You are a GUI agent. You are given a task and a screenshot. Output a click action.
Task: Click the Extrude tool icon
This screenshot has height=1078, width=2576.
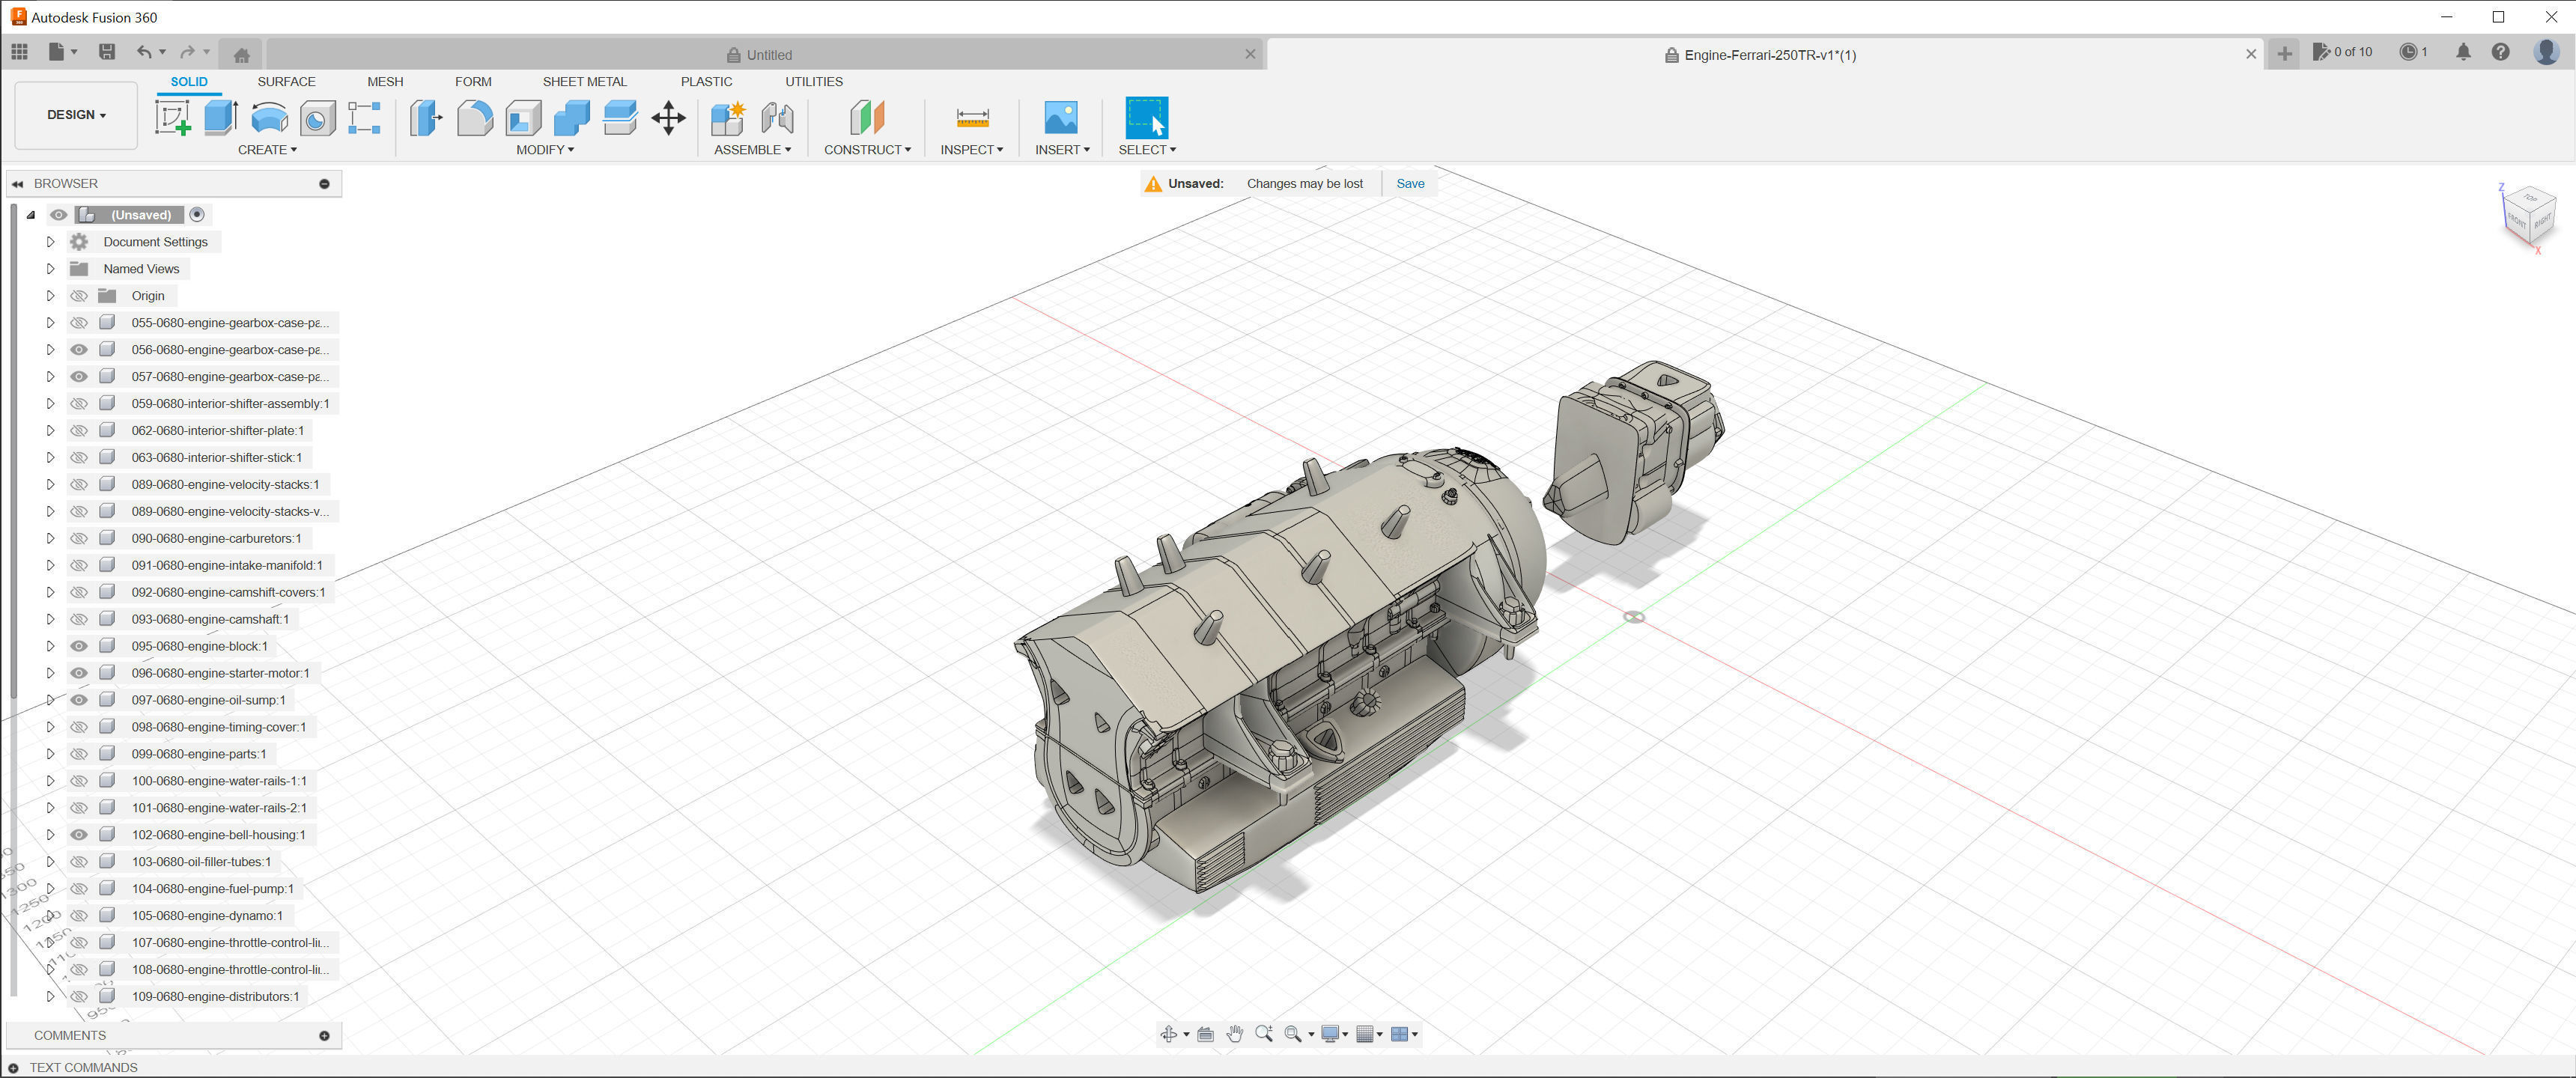[x=220, y=118]
